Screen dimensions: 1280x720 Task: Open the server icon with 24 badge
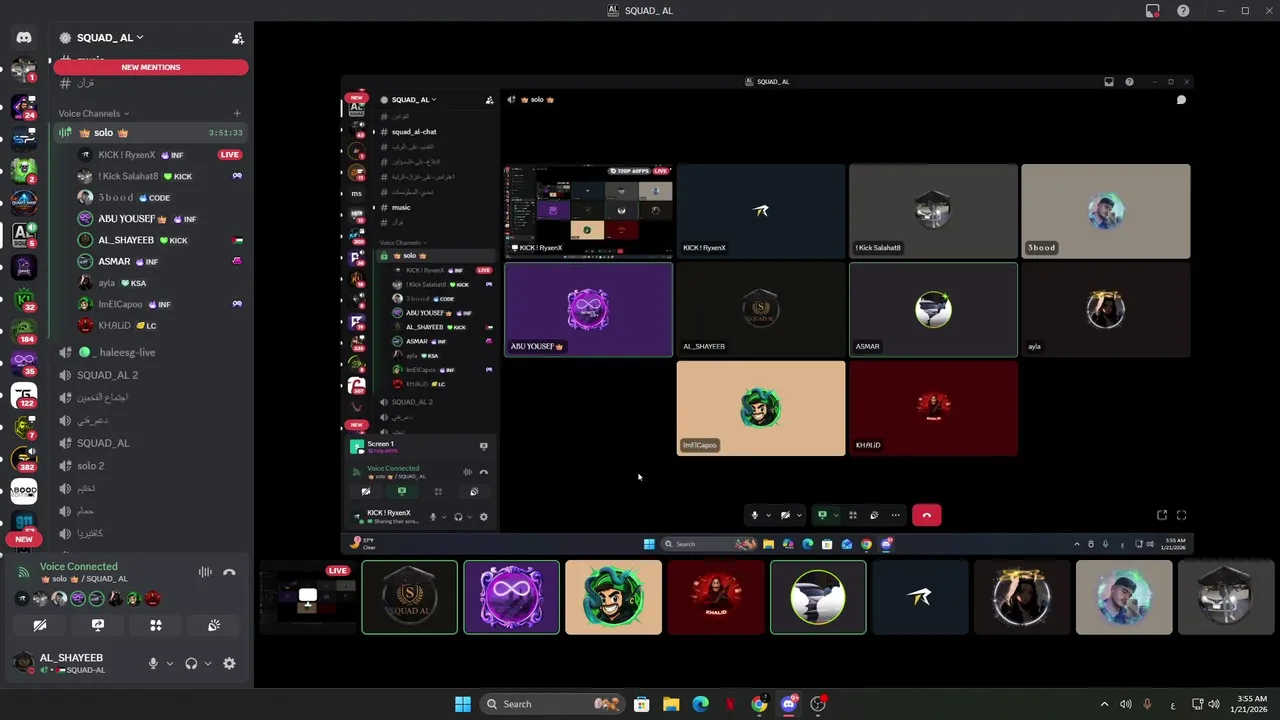(x=24, y=105)
